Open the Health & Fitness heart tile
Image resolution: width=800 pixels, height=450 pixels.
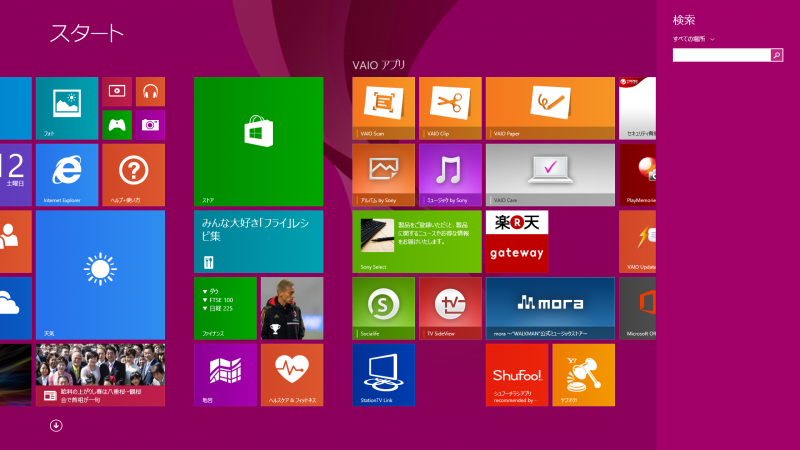click(x=292, y=375)
